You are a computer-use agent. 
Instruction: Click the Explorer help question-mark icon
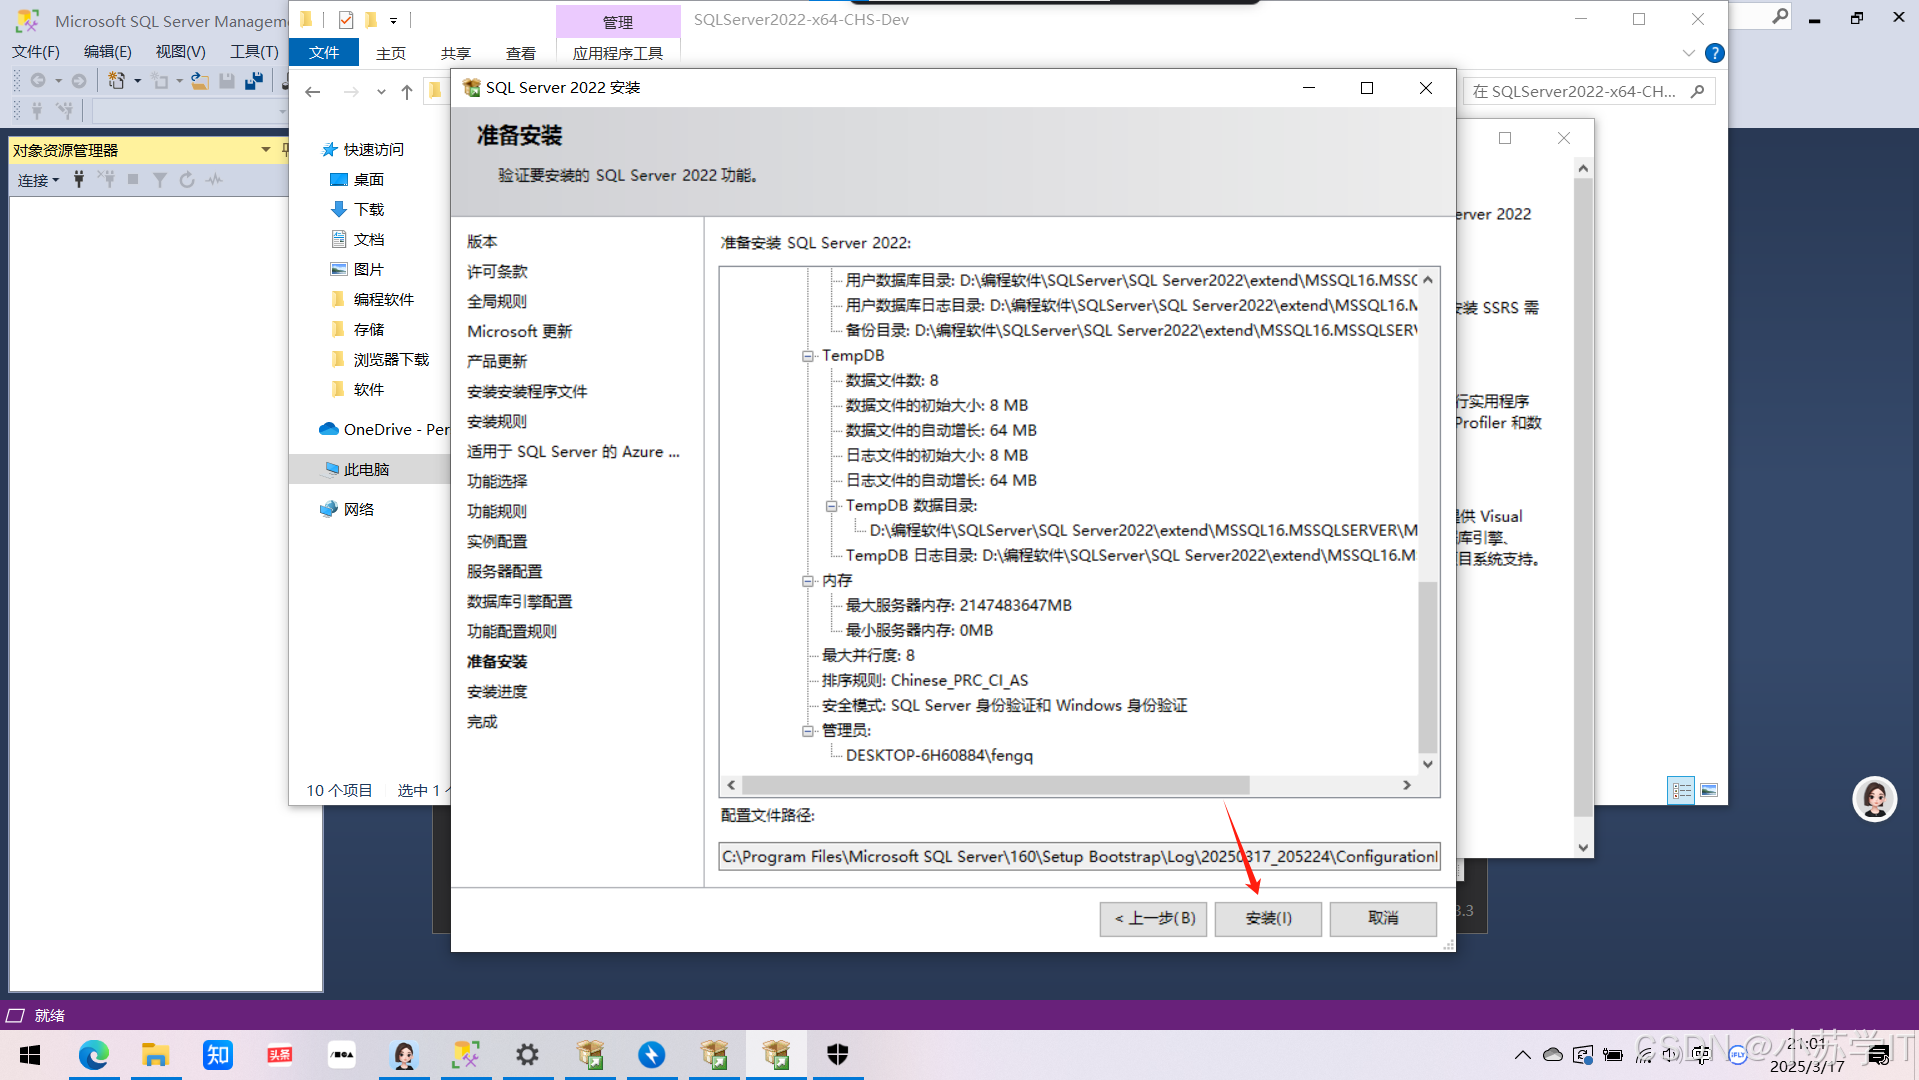(x=1714, y=53)
